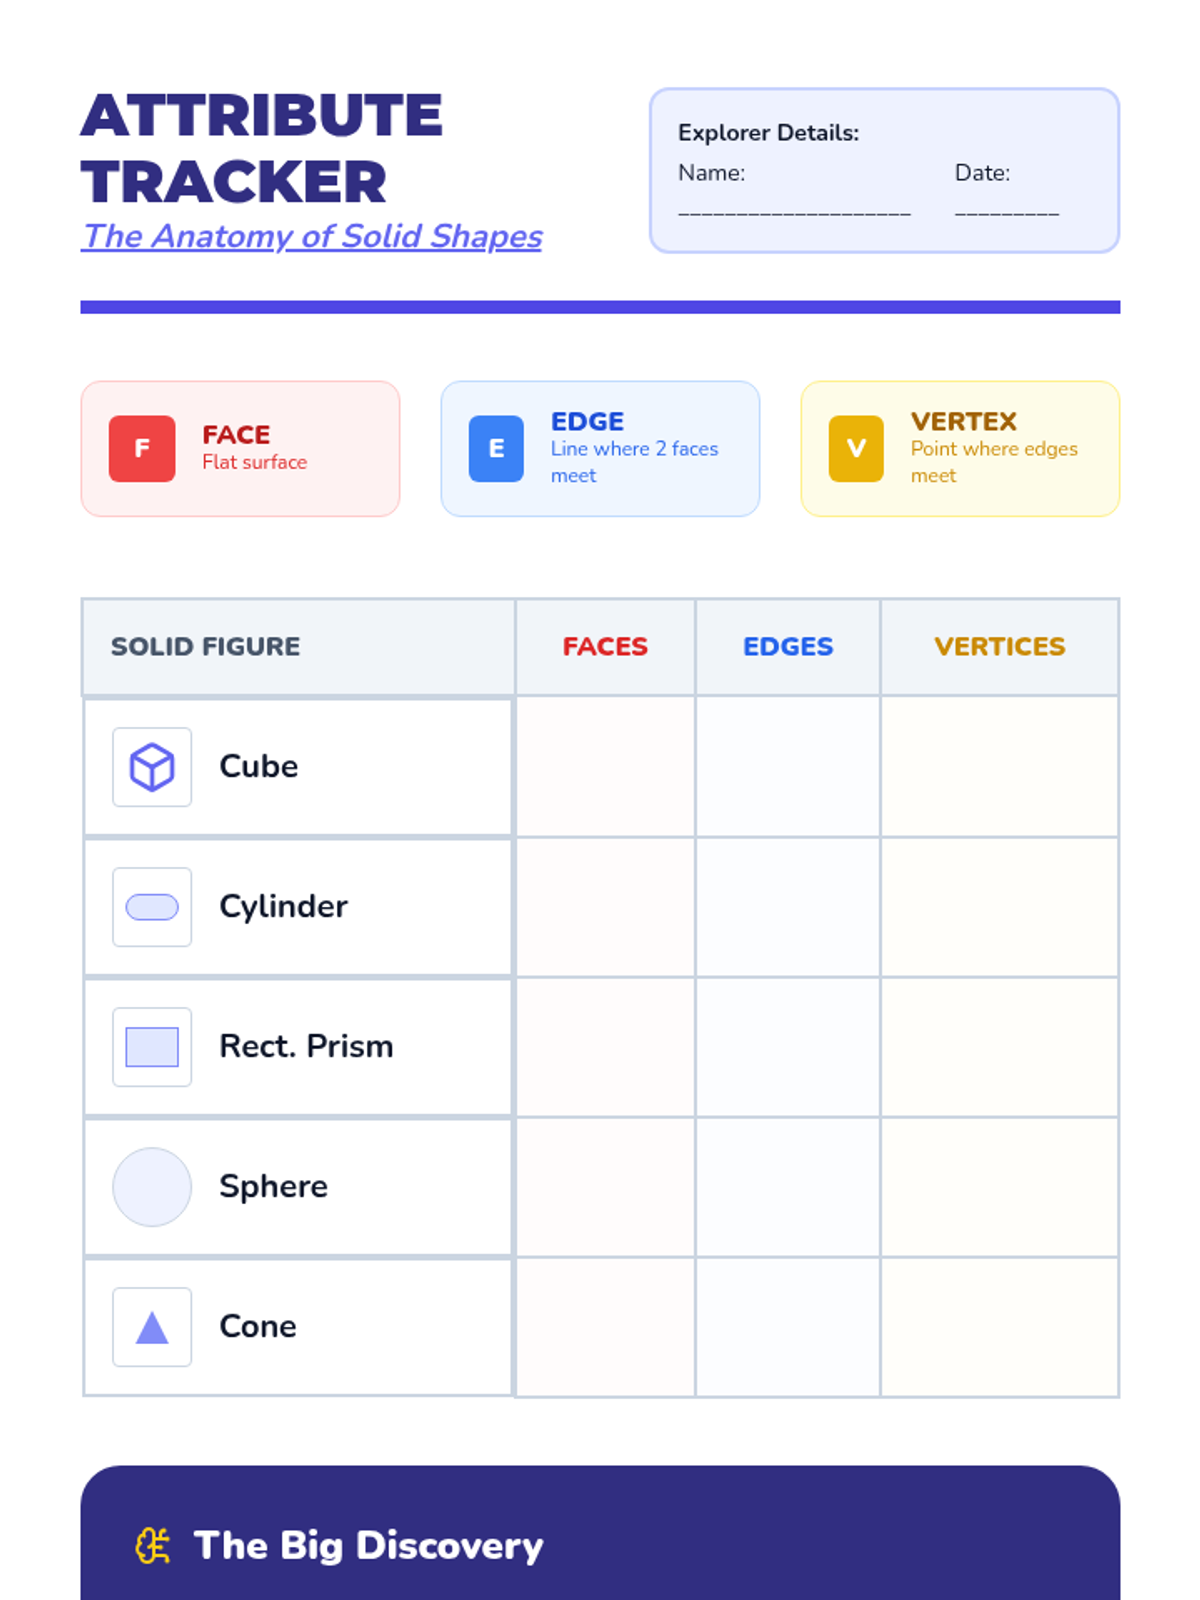Click the yellow V vertex badge

pos(856,449)
